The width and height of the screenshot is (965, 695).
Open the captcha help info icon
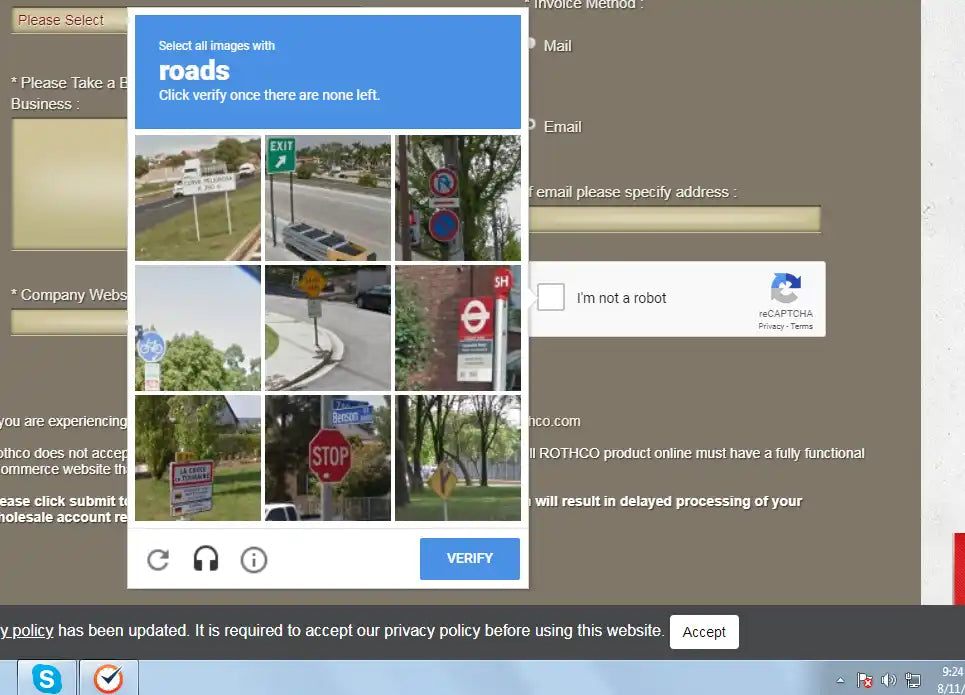[254, 559]
